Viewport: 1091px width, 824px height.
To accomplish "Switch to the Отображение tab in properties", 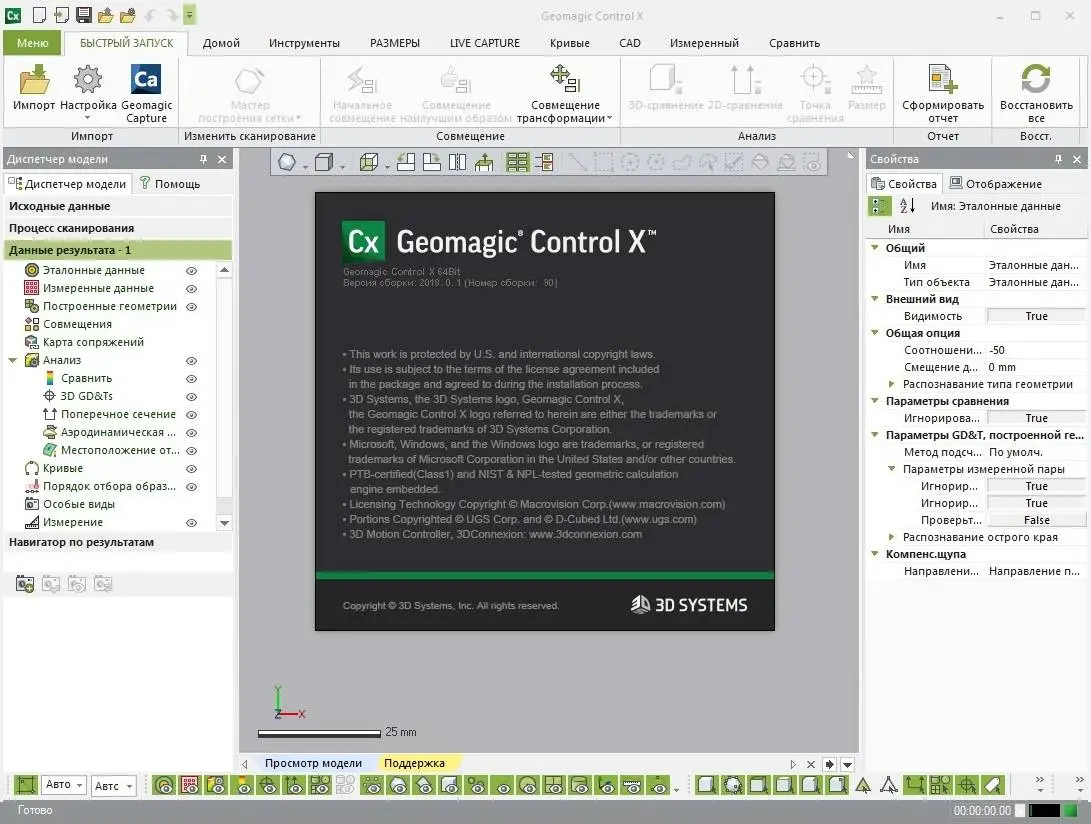I will click(996, 184).
